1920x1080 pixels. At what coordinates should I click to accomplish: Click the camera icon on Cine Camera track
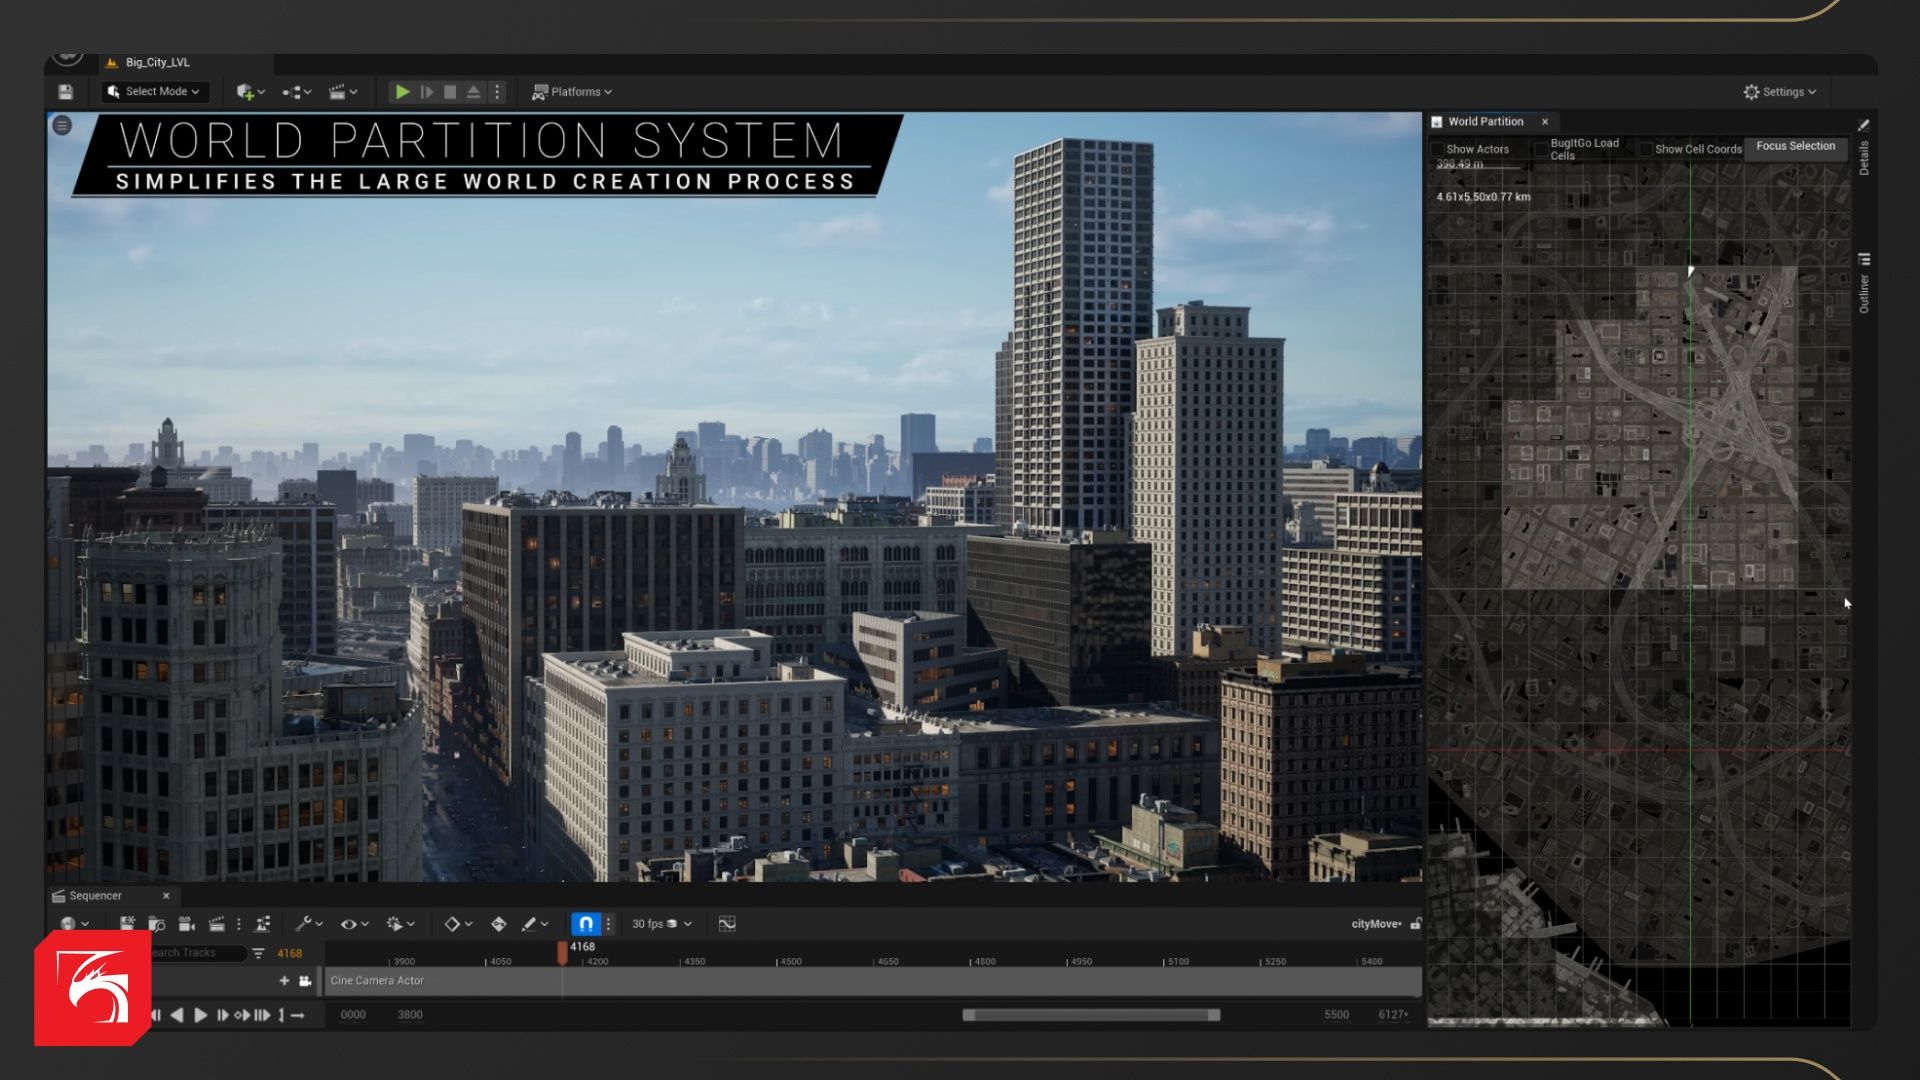(x=305, y=981)
